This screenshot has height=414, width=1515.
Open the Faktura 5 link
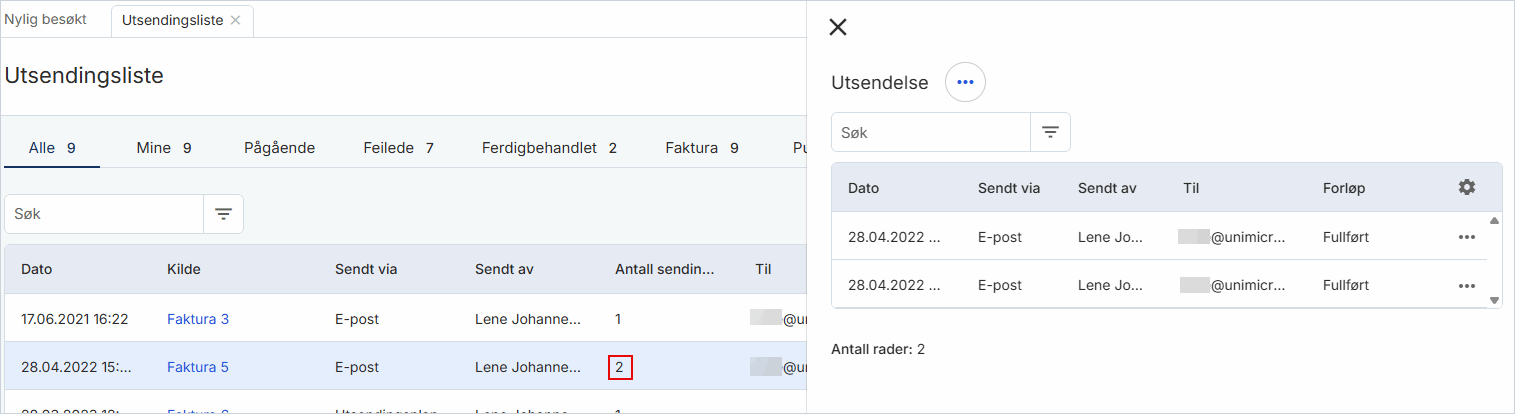(x=198, y=367)
